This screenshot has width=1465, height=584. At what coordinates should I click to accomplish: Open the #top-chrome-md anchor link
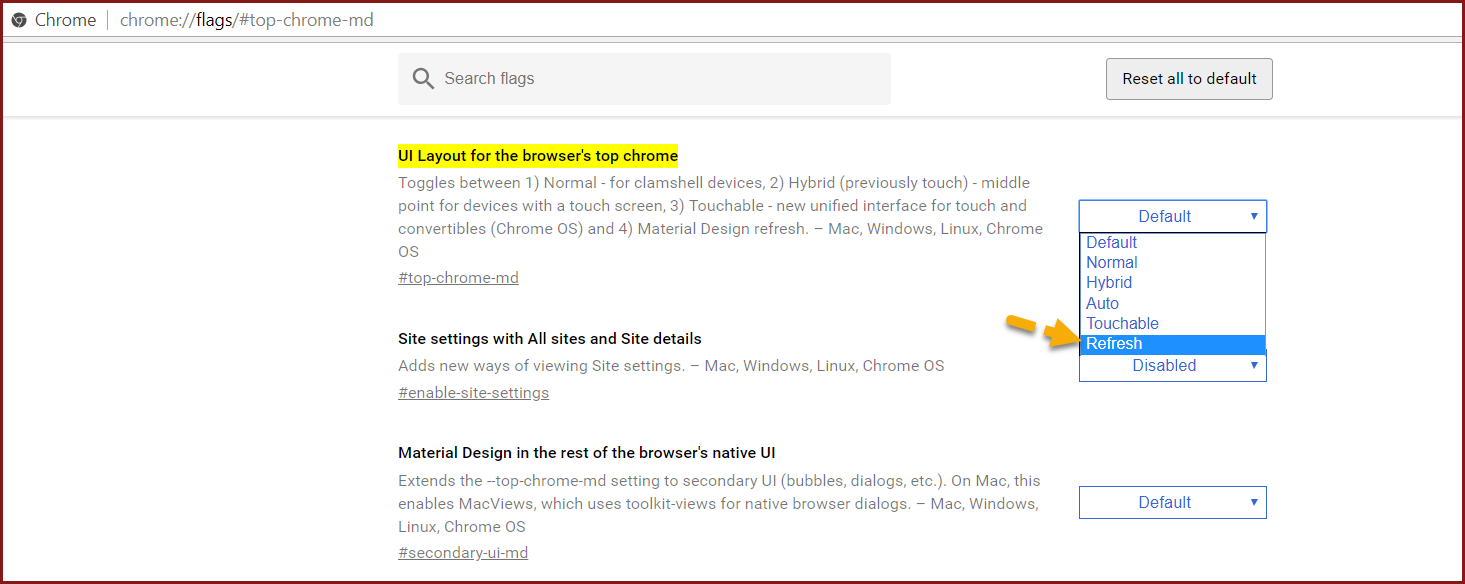click(458, 278)
